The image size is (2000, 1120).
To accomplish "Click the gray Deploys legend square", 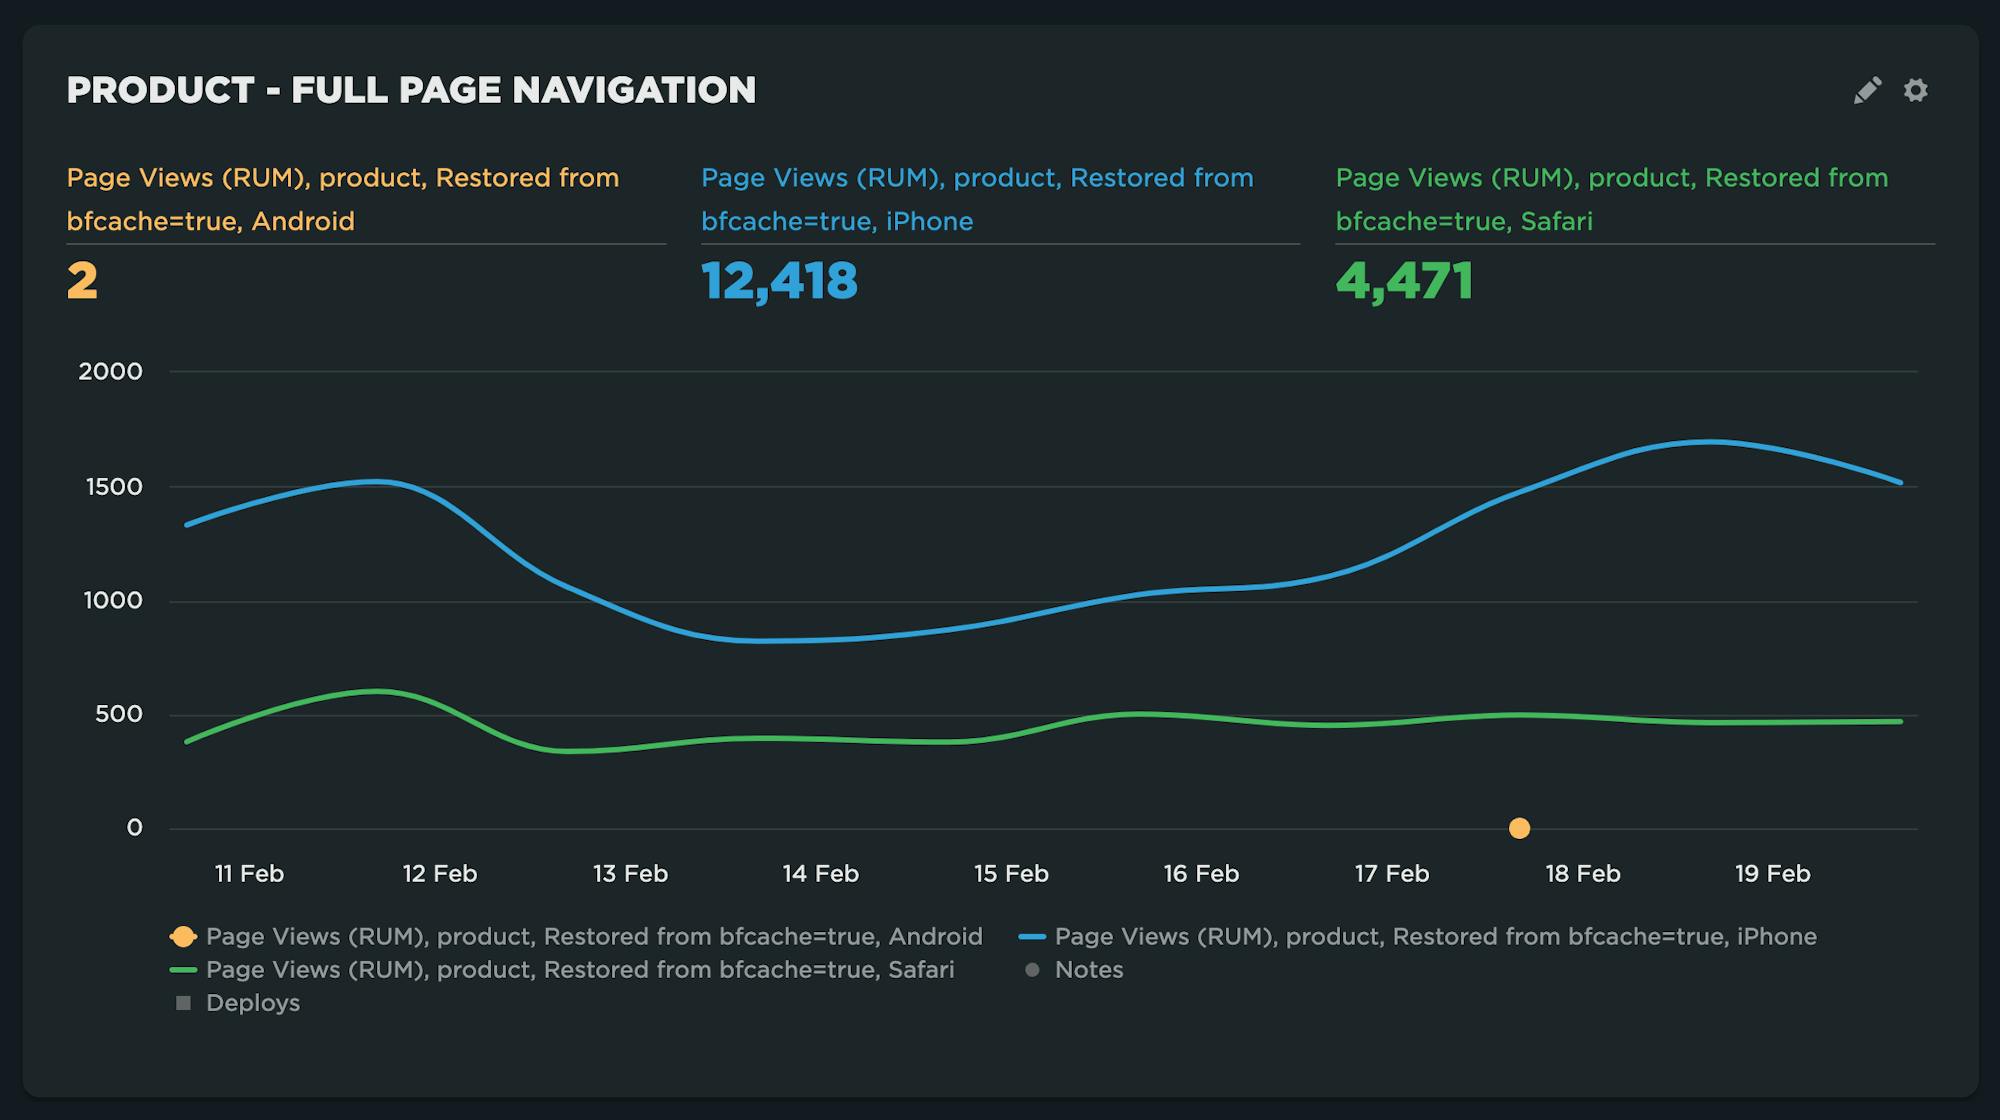I will point(183,1003).
